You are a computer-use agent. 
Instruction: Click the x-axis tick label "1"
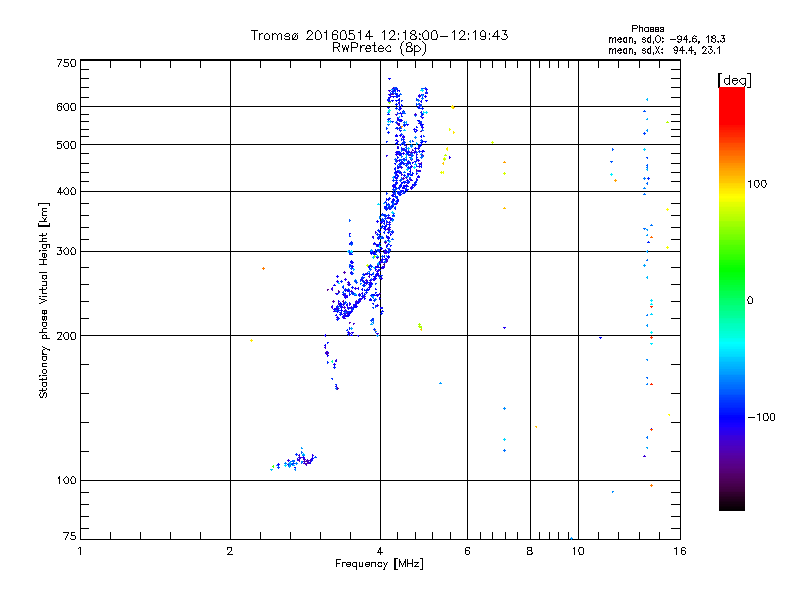[x=80, y=551]
